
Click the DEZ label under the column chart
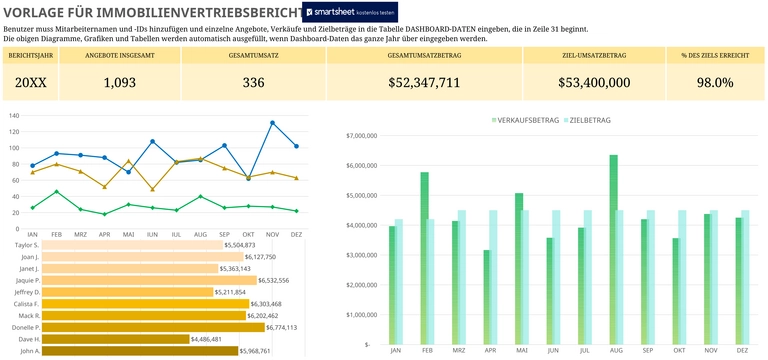pyautogui.click(x=742, y=351)
